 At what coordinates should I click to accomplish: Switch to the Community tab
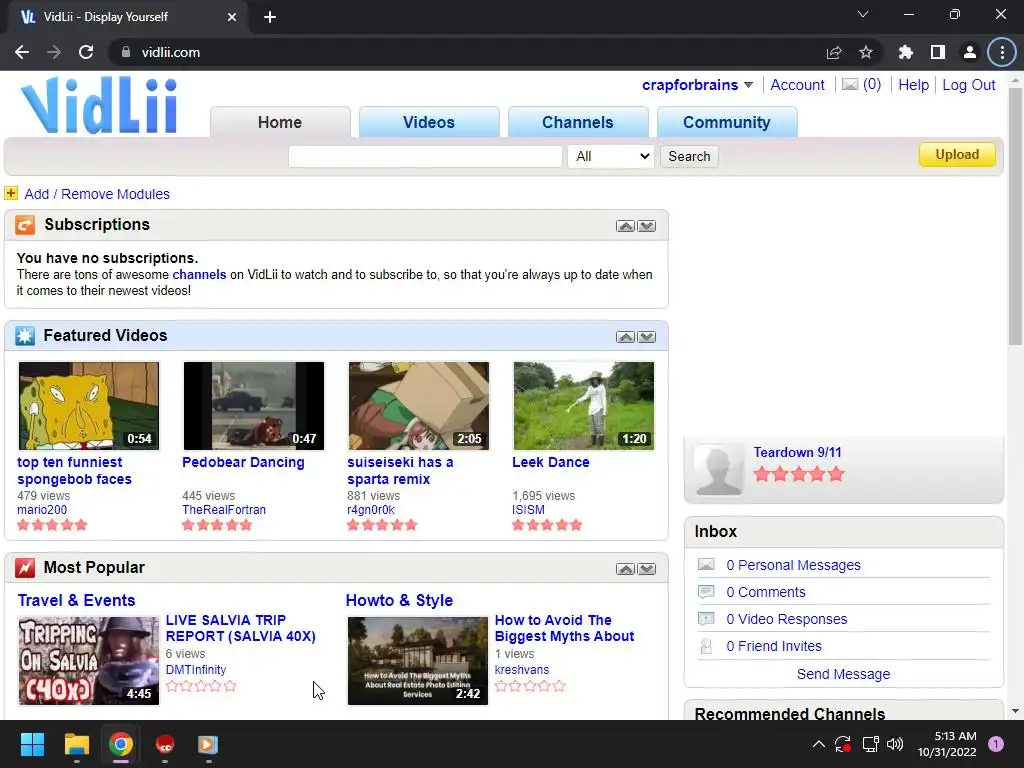(x=727, y=122)
